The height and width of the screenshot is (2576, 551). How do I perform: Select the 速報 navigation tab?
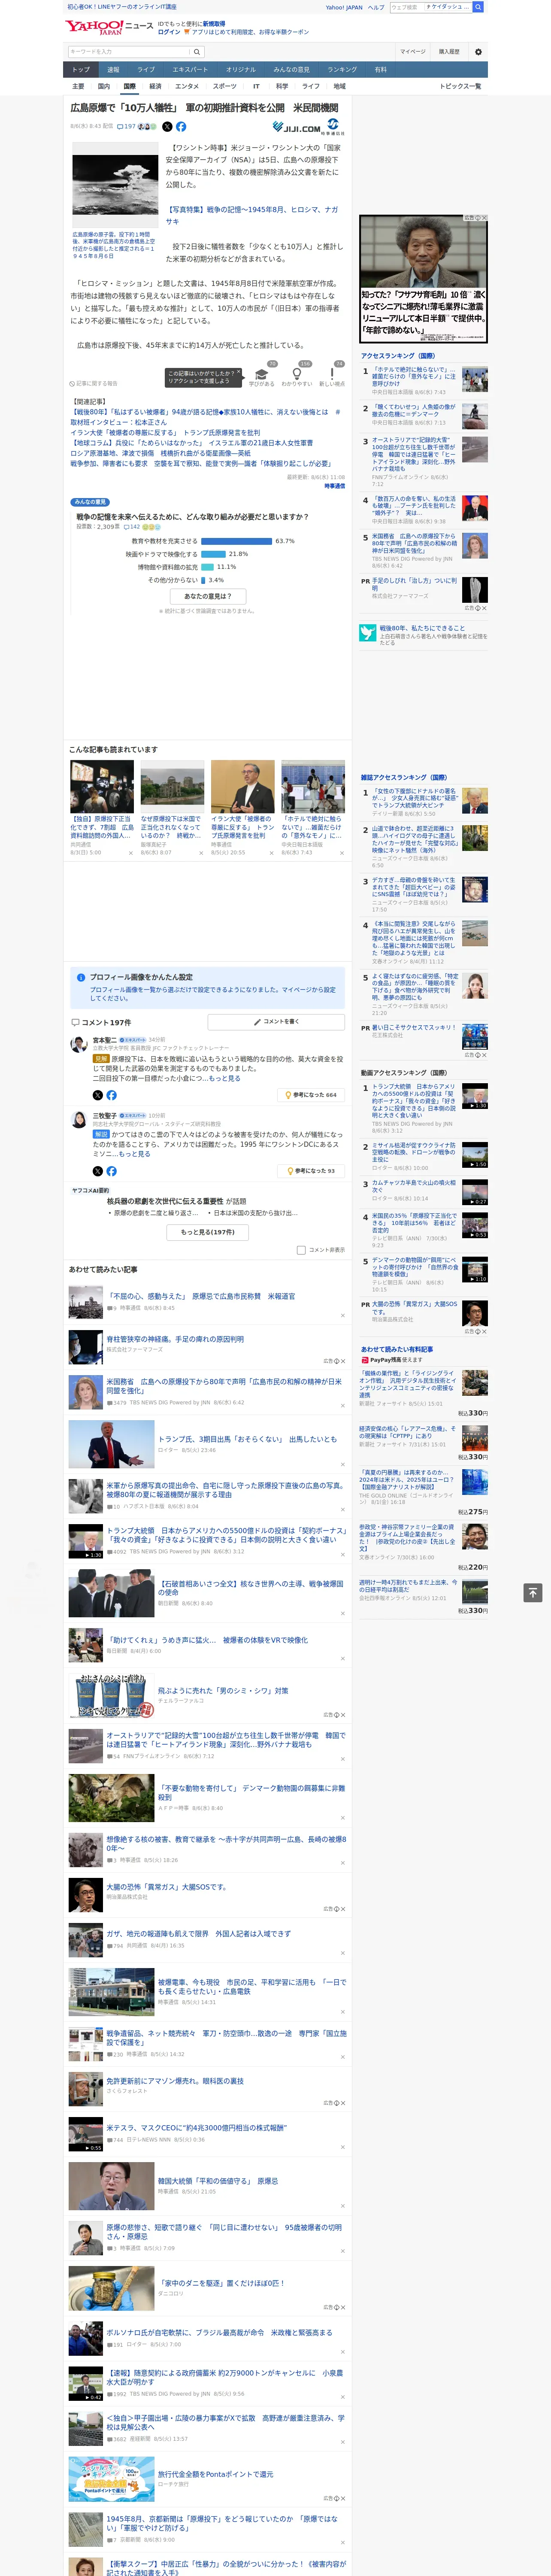click(x=113, y=70)
